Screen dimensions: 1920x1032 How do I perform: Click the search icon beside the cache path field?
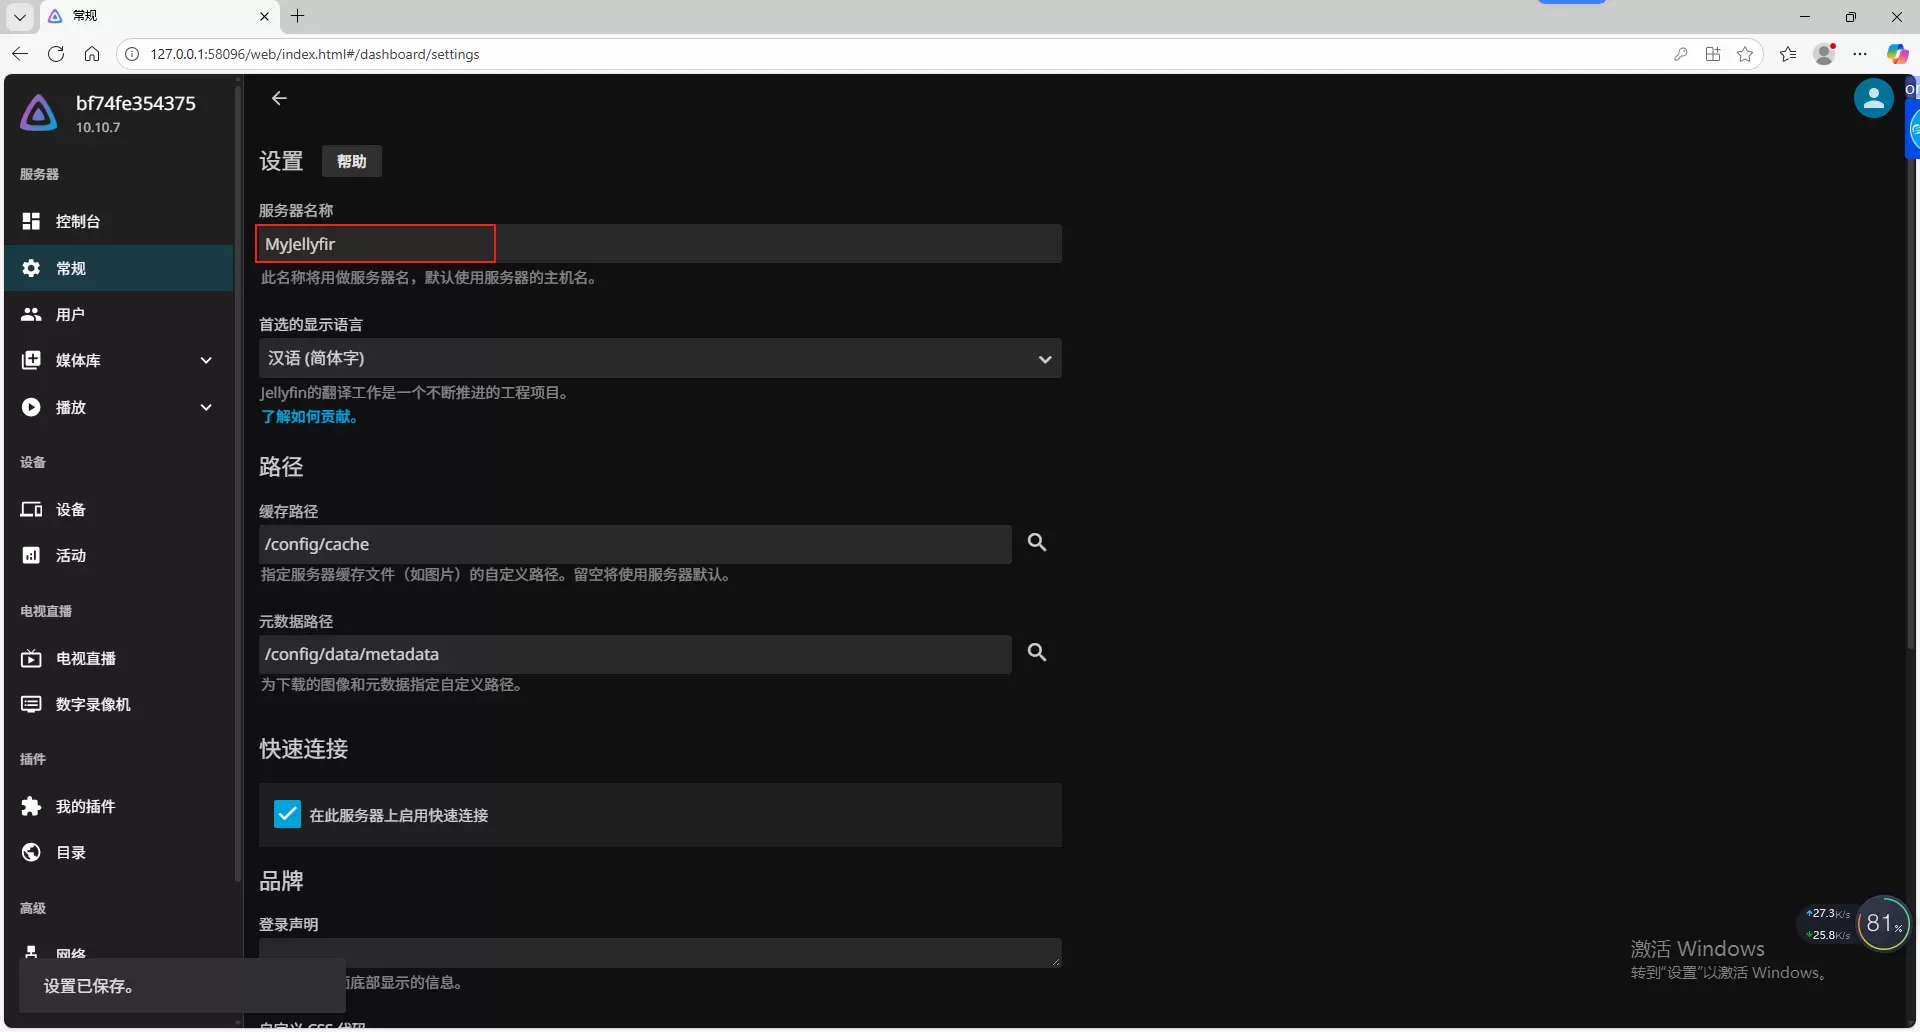click(1037, 543)
